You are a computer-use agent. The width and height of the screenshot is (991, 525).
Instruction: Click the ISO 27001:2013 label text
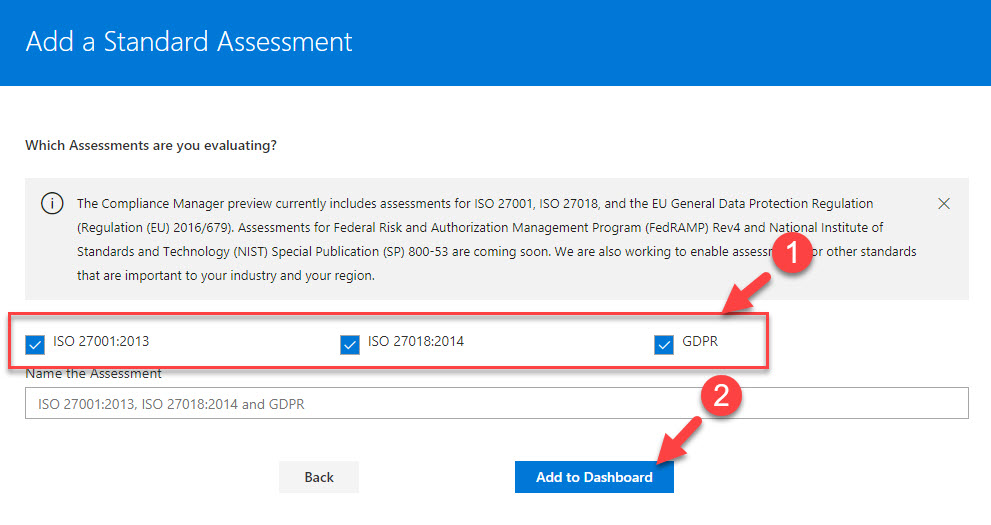click(101, 341)
